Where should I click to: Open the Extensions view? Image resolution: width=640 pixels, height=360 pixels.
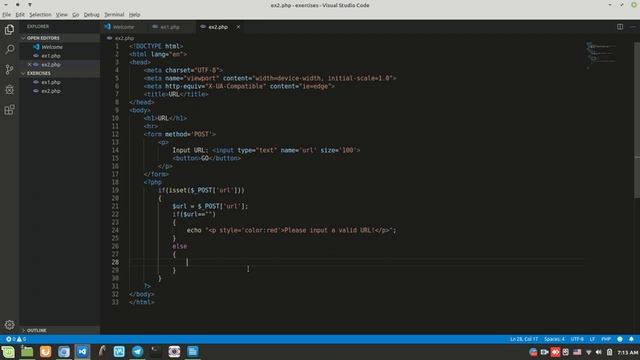[x=9, y=109]
